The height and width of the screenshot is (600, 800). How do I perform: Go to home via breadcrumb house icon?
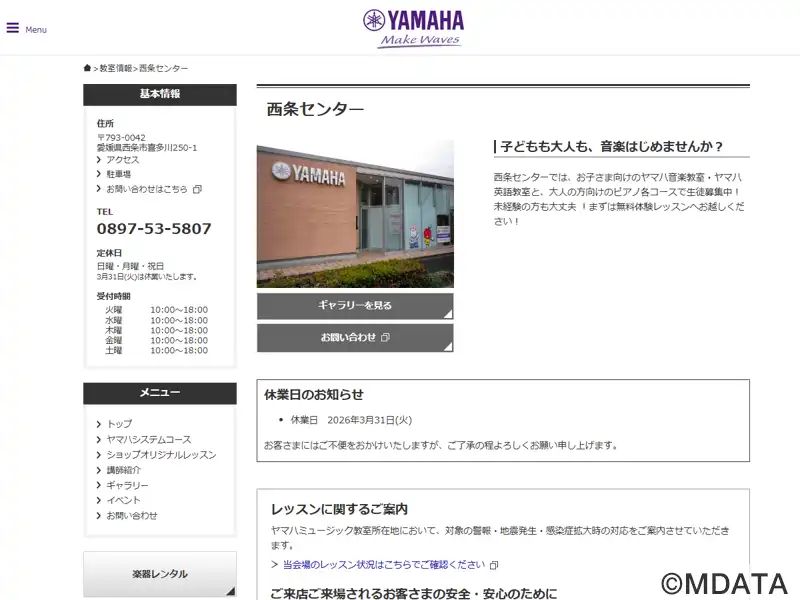coord(87,68)
